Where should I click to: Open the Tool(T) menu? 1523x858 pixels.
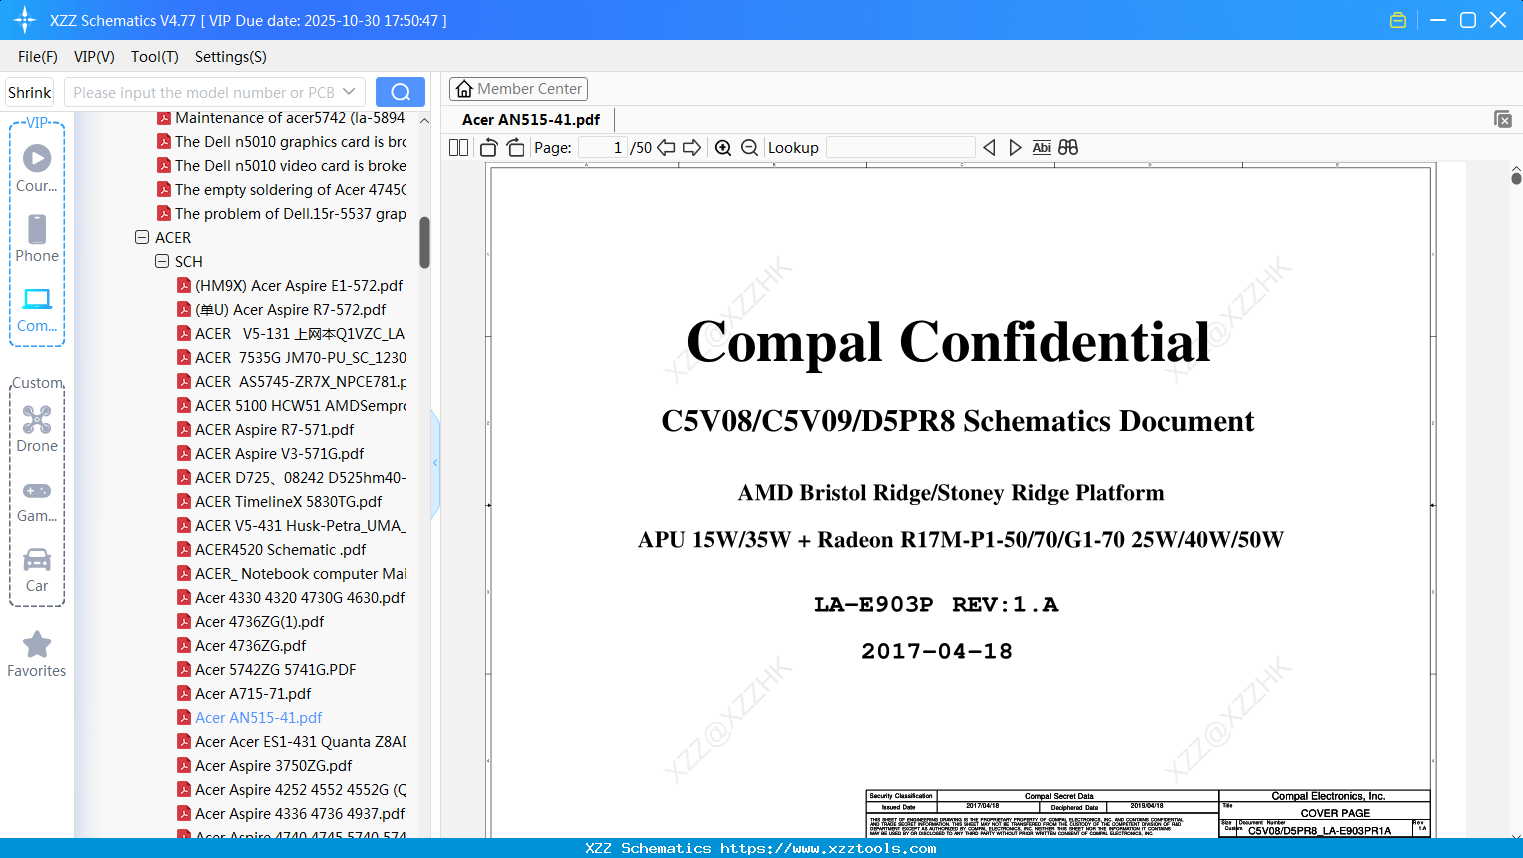coord(155,57)
